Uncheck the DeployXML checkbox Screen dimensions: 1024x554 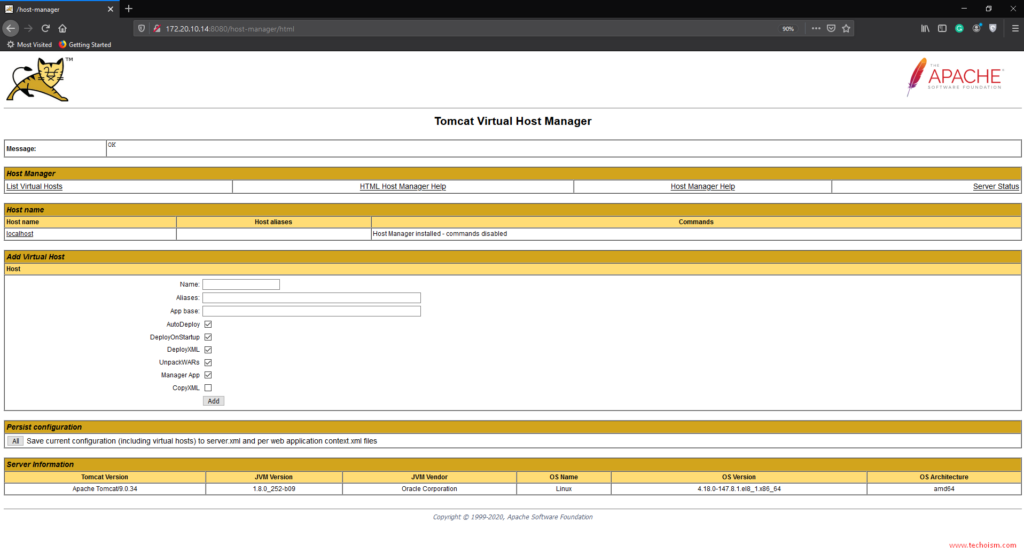coord(208,350)
